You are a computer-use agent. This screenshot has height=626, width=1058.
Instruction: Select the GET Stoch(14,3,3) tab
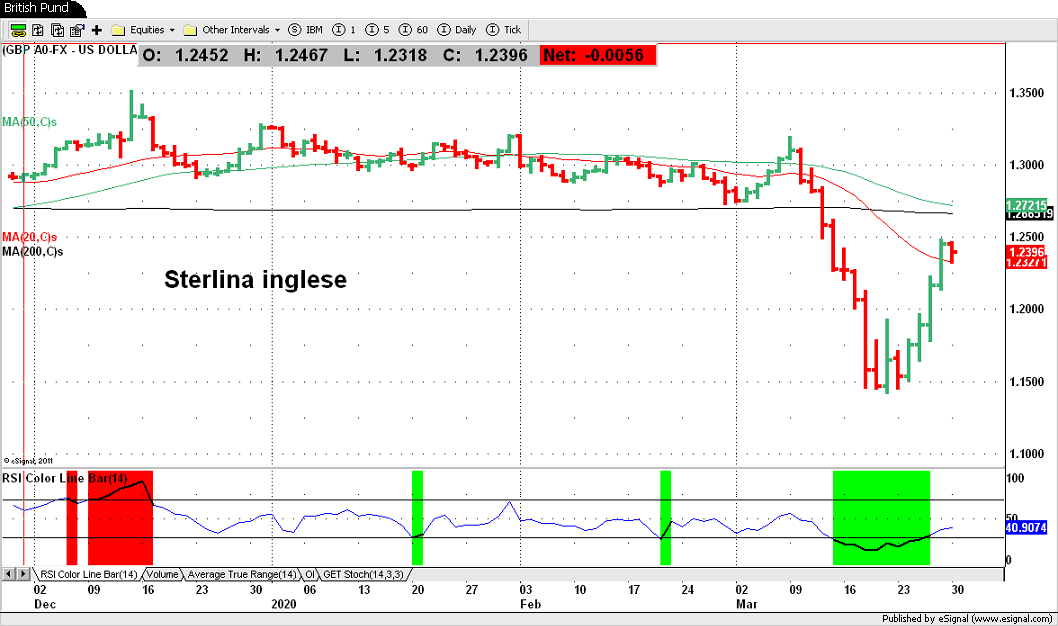(363, 574)
